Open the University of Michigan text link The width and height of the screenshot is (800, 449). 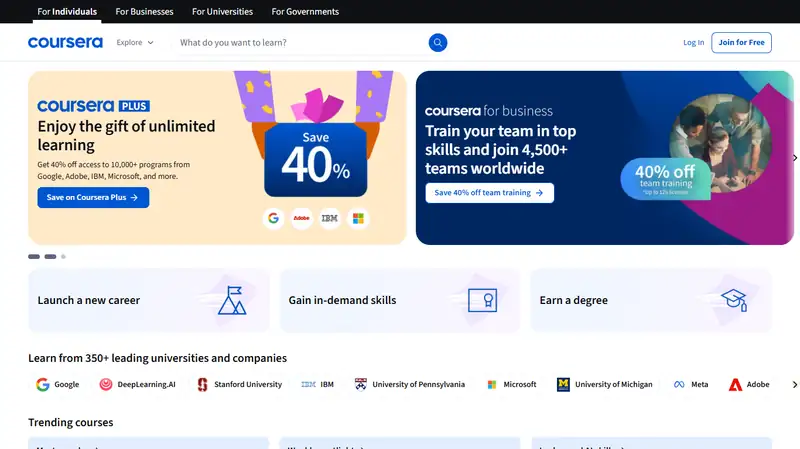coord(614,384)
